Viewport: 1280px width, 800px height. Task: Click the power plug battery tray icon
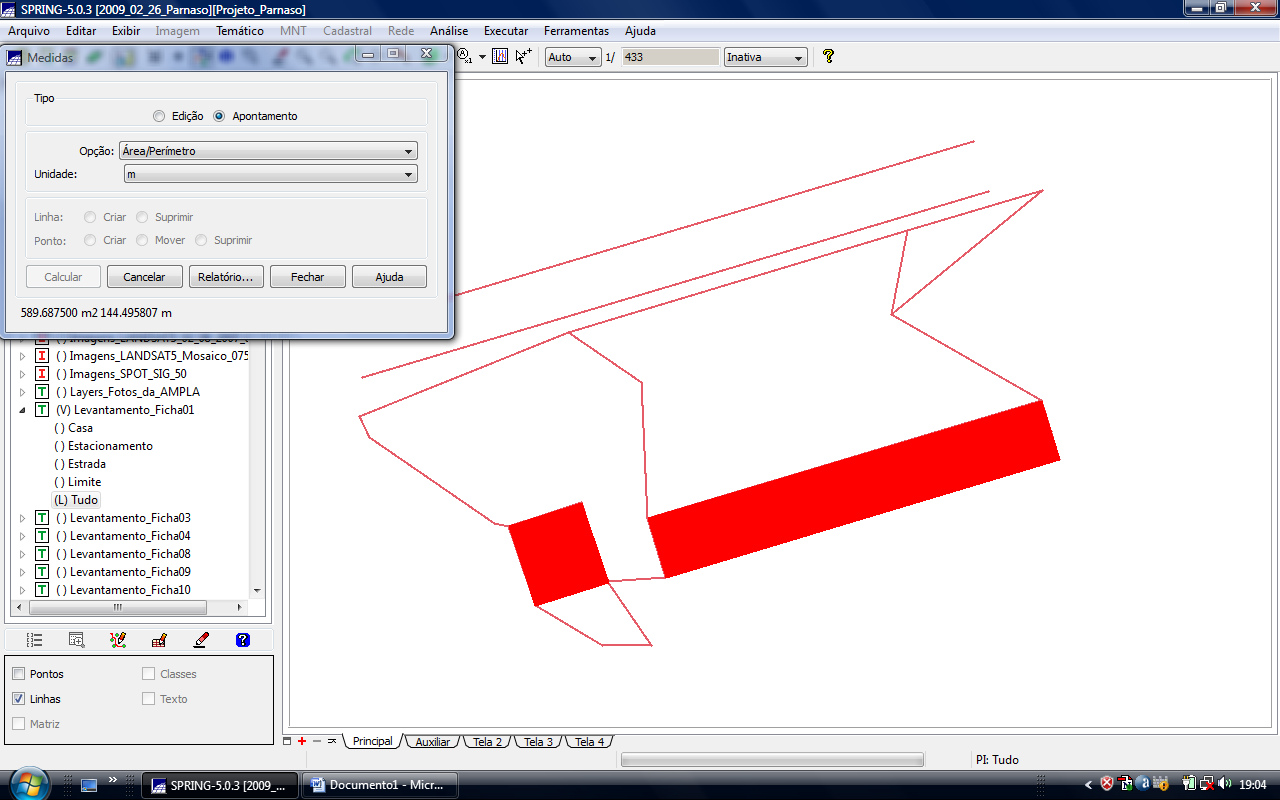pyautogui.click(x=1188, y=784)
